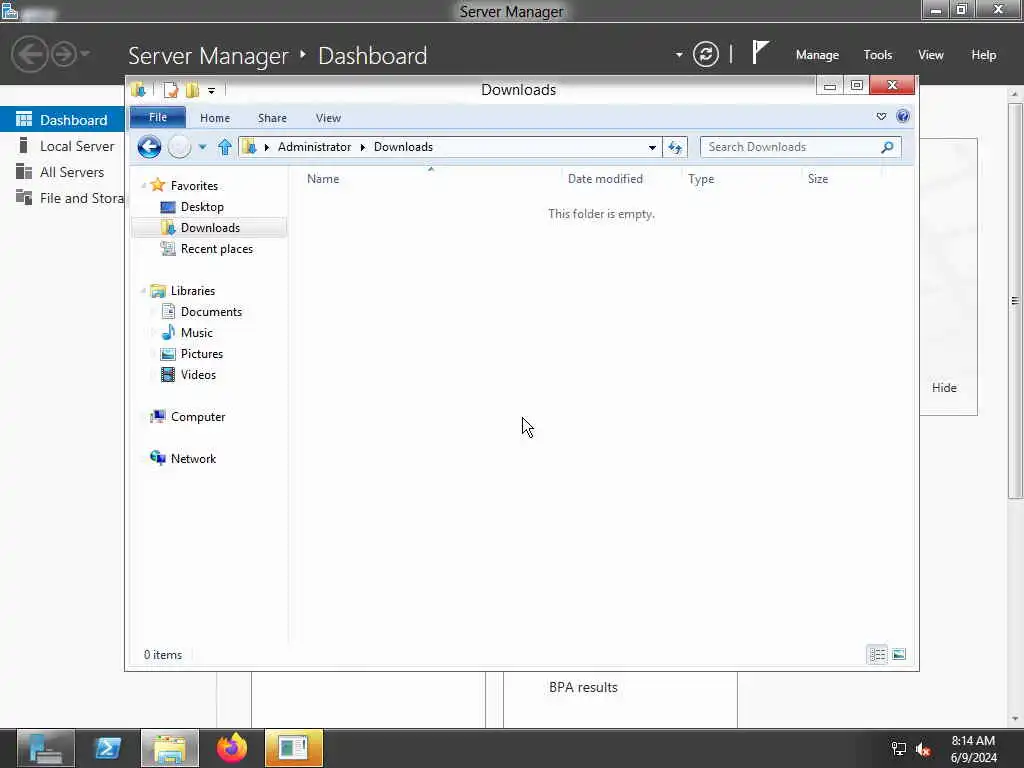1024x768 pixels.
Task: Open recent locations dropdown arrow
Action: [202, 147]
